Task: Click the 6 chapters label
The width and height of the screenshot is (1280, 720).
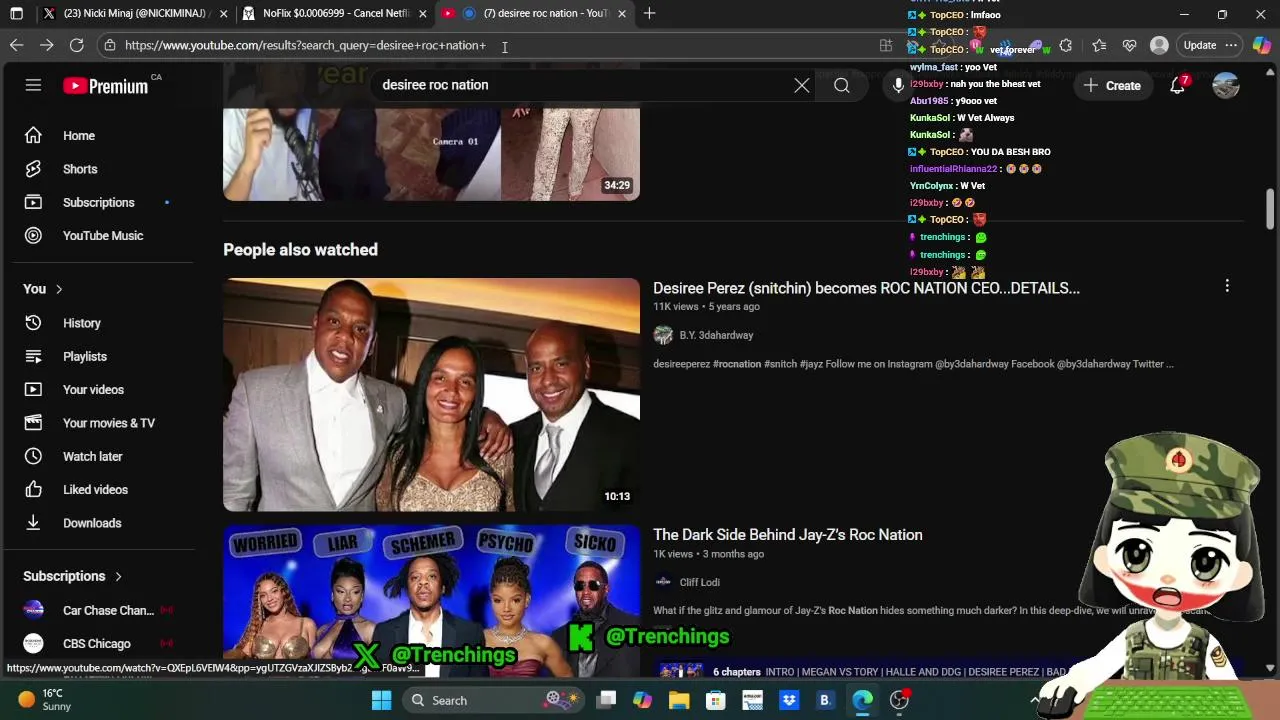Action: pos(737,672)
